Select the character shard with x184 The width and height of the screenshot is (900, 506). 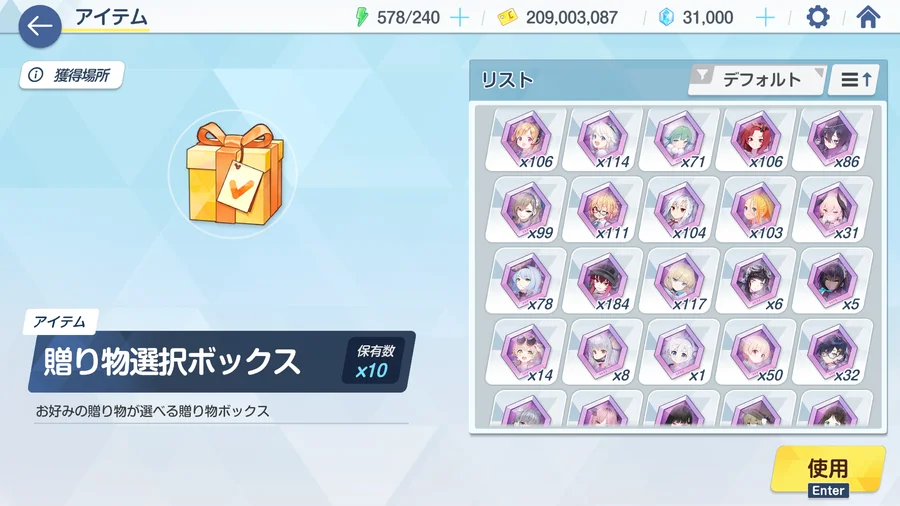point(602,281)
